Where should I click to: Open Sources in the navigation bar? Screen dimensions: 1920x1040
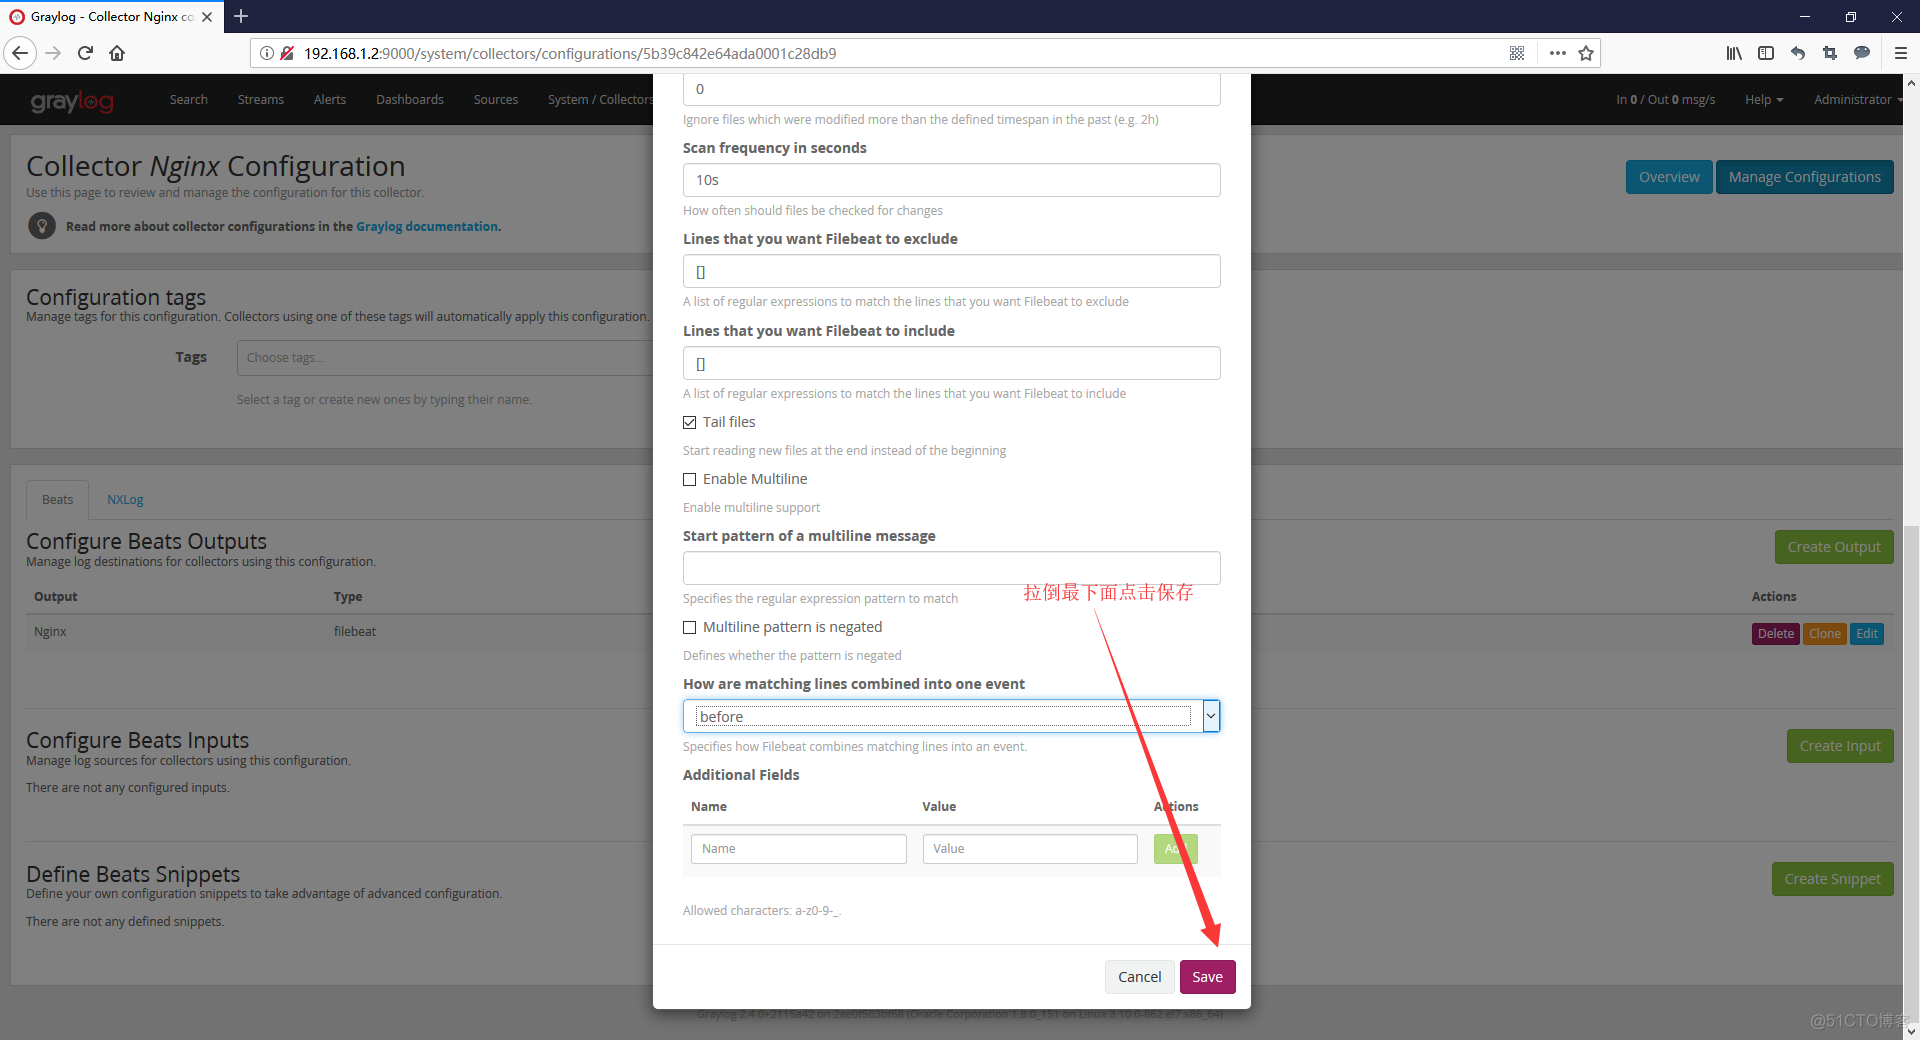coord(496,99)
